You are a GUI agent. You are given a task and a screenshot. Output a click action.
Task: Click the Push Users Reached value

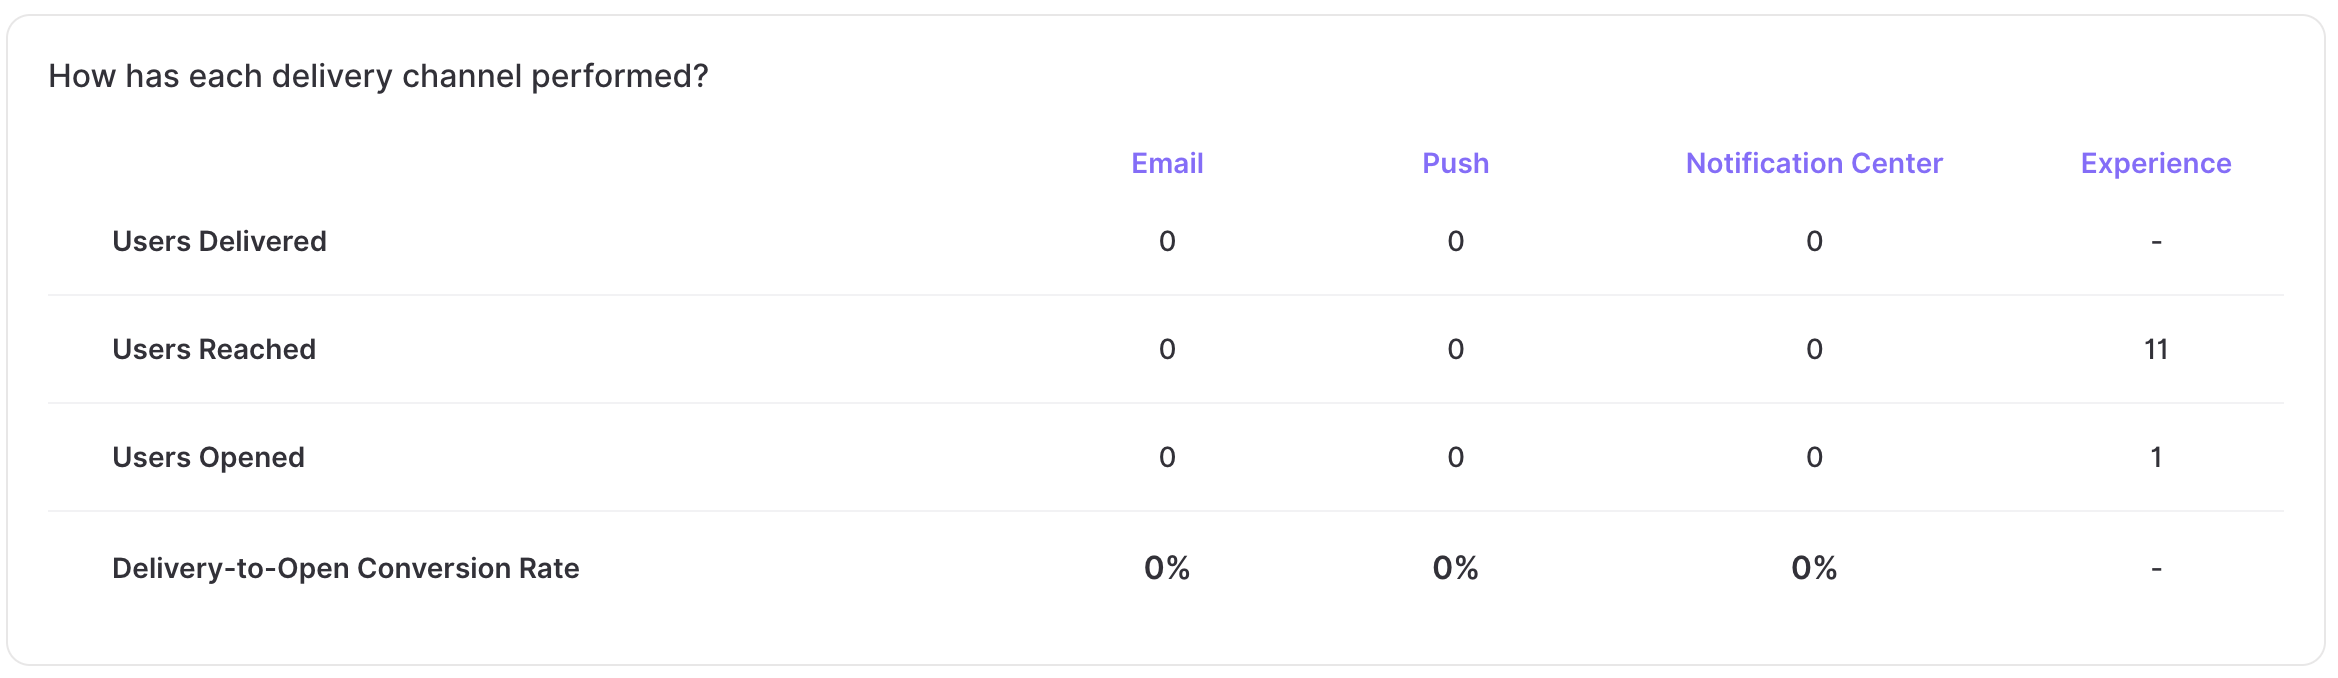[x=1455, y=349]
